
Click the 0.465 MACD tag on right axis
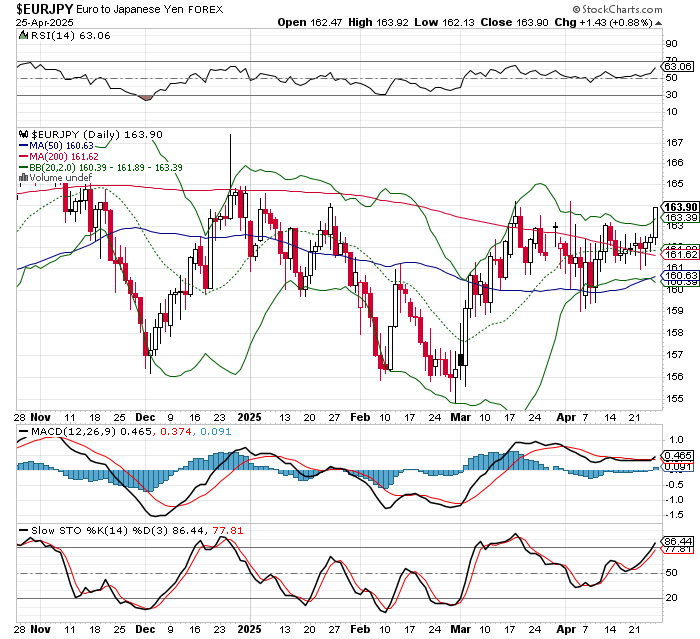[679, 456]
